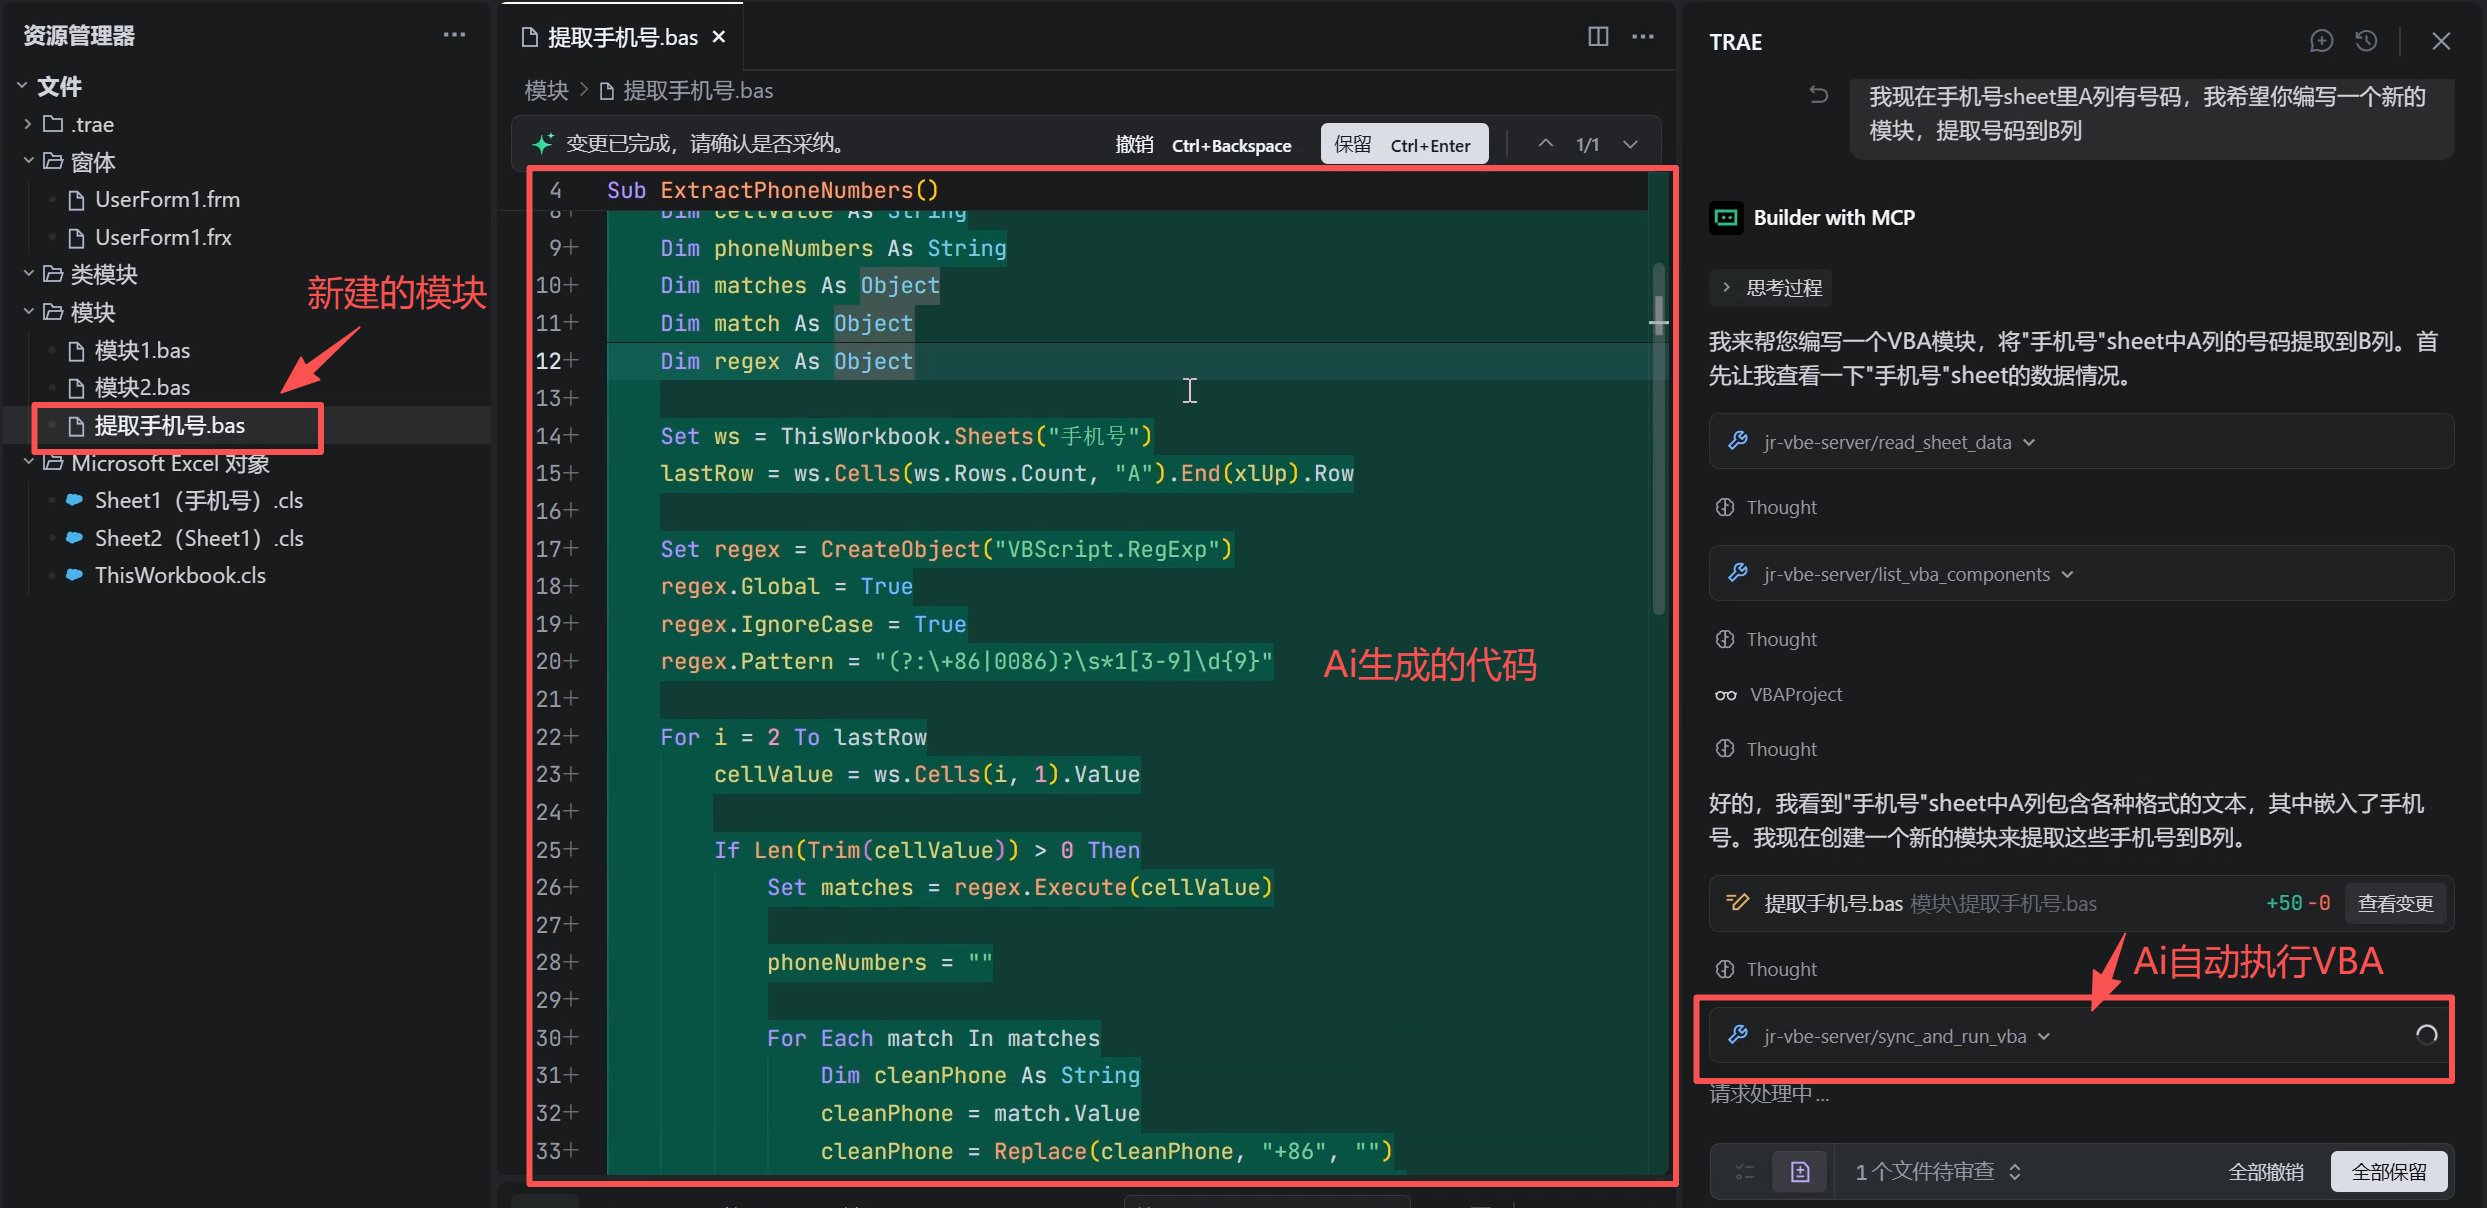Click 查看变更 for 提取手机号.bas
The height and width of the screenshot is (1208, 2487).
point(2394,904)
